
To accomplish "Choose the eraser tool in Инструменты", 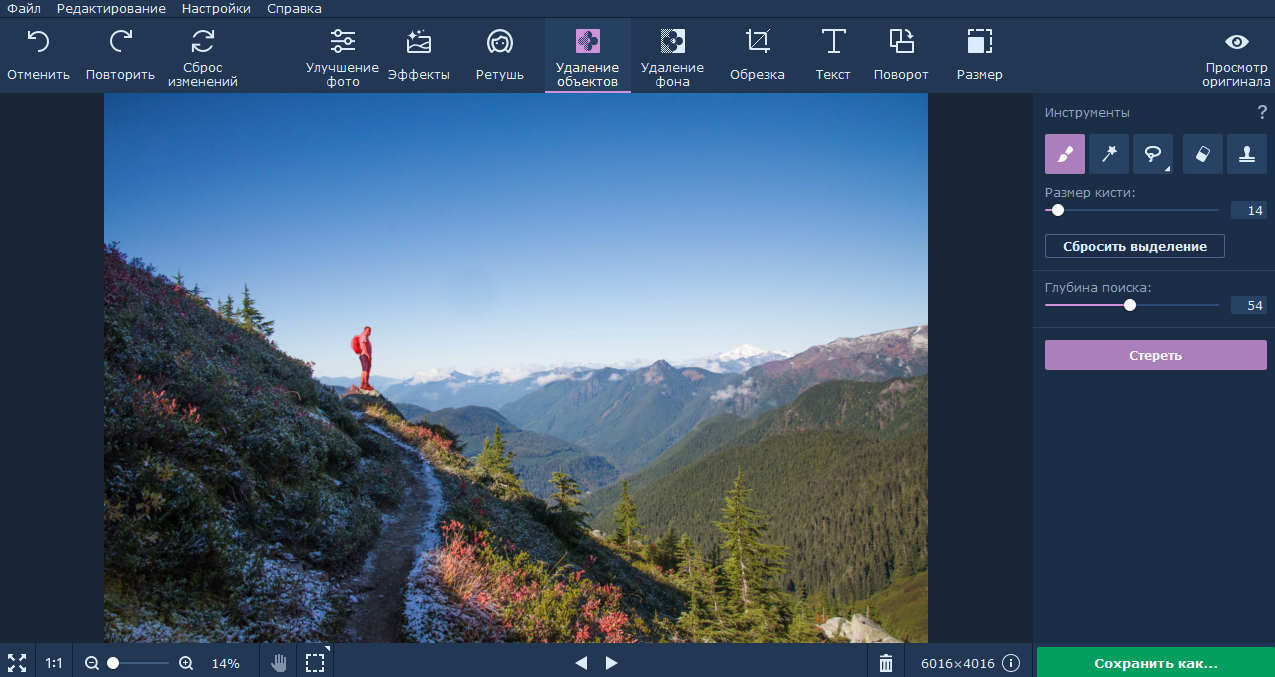I will pyautogui.click(x=1202, y=154).
